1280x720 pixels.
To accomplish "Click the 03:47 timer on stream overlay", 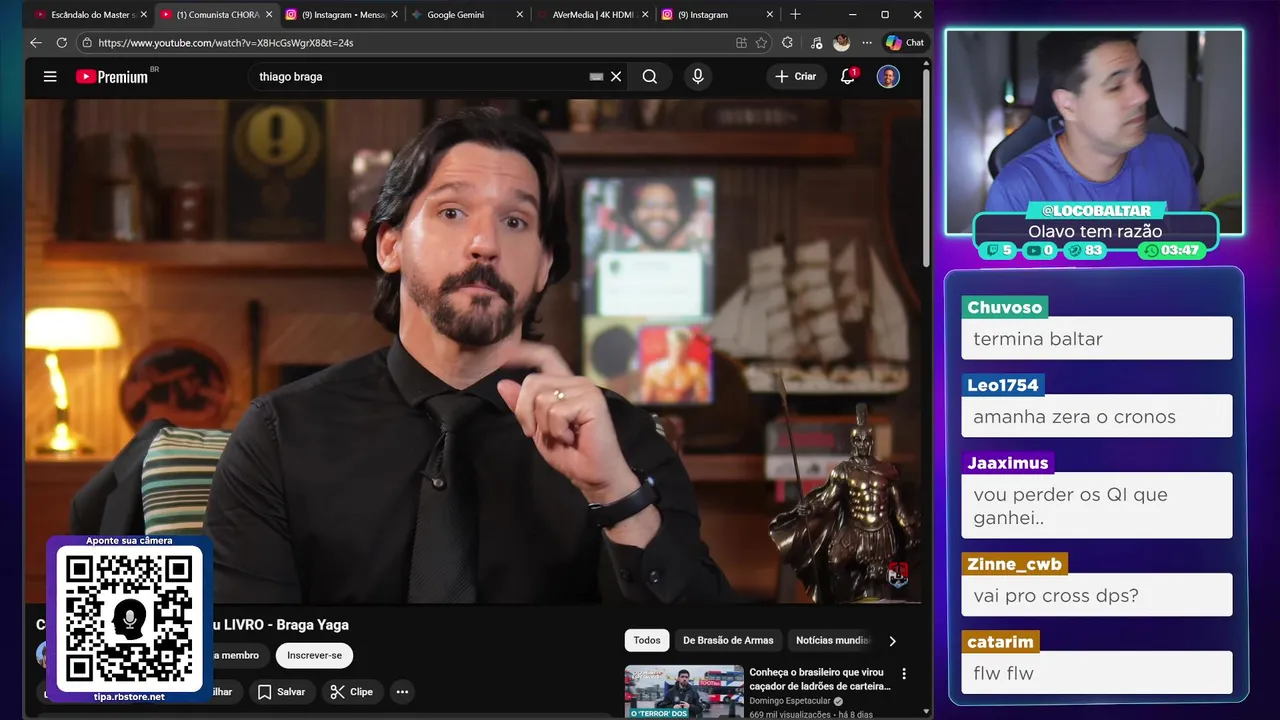I will pos(1173,250).
